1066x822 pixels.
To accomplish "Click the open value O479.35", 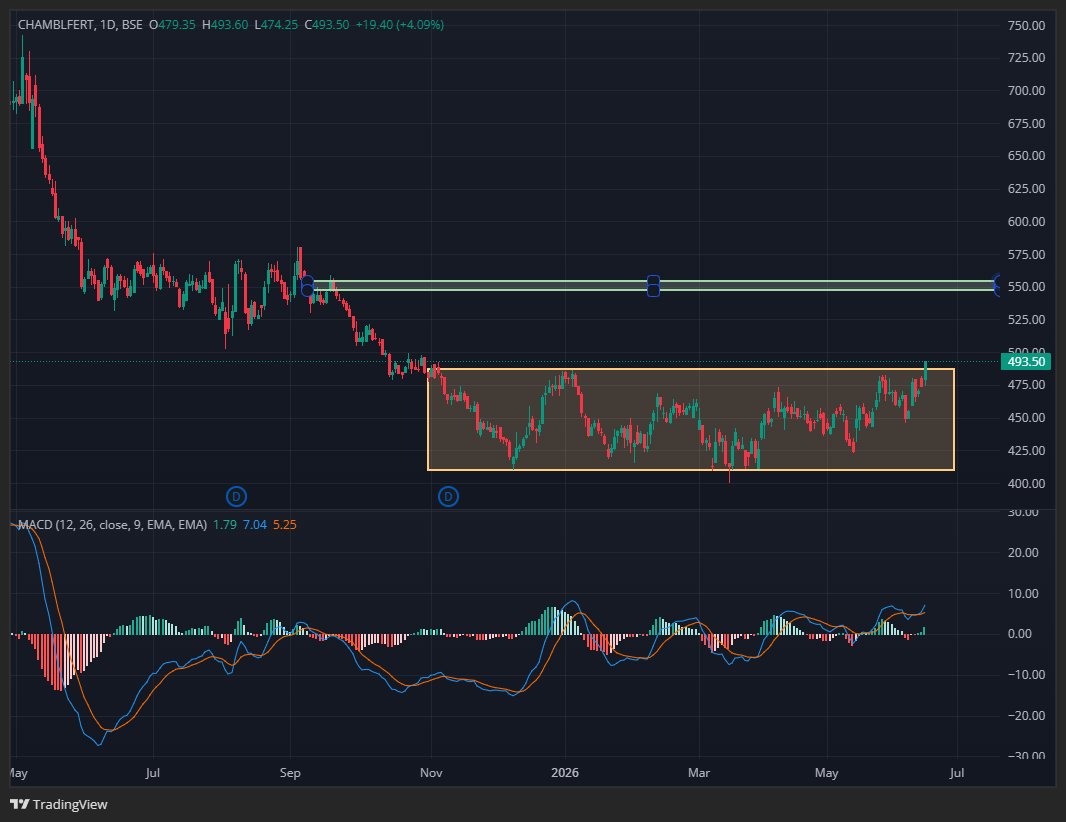I will [172, 24].
